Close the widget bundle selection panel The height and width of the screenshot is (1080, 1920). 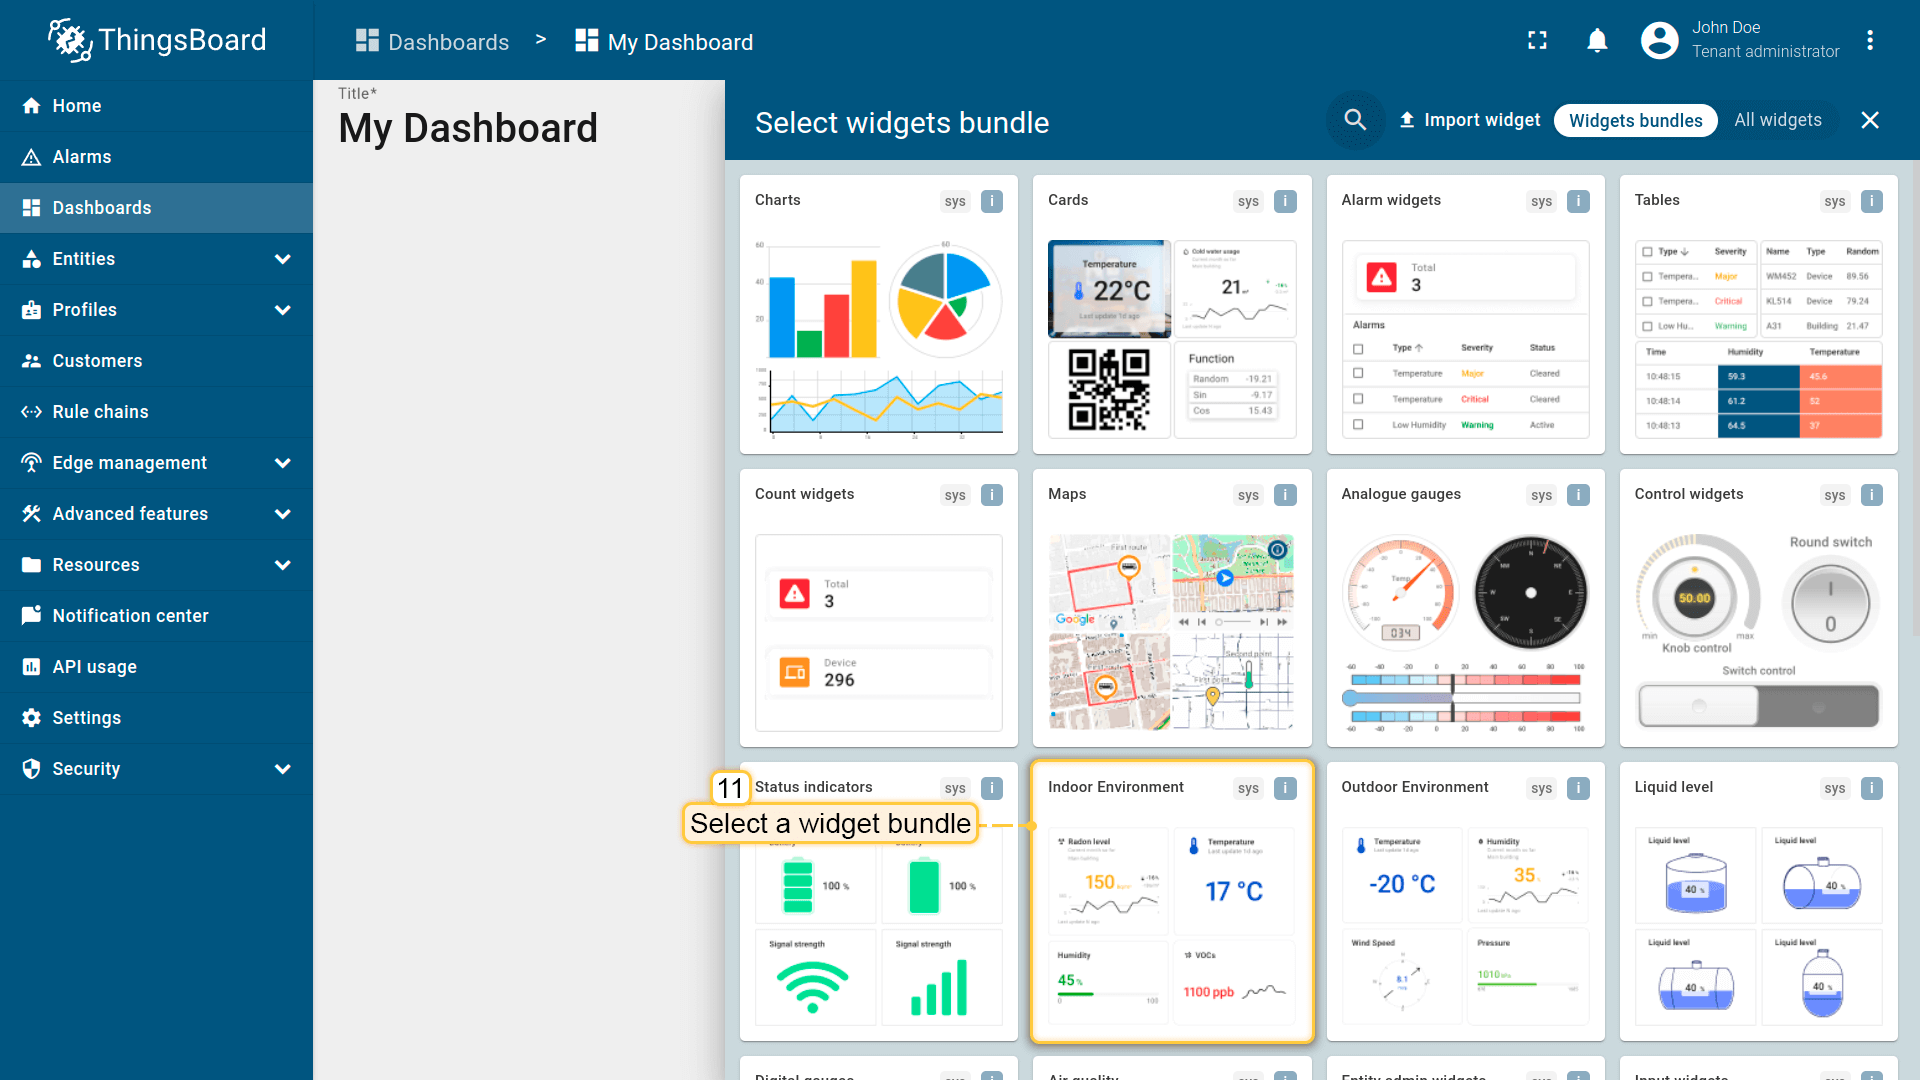tap(1869, 120)
